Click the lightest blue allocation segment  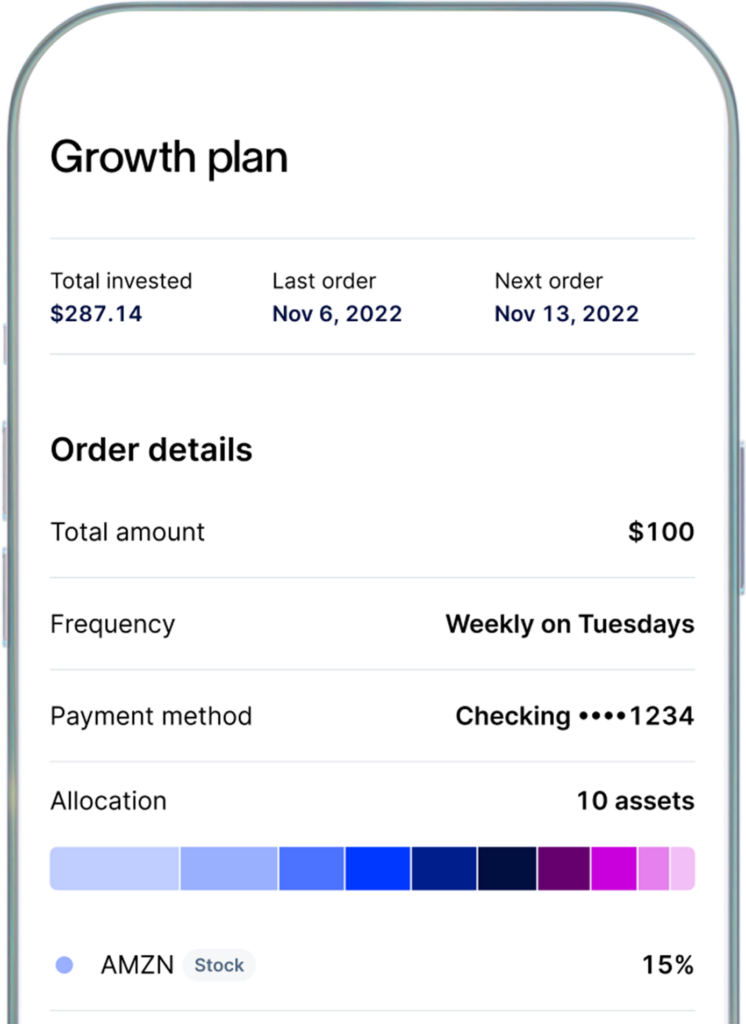pos(114,868)
